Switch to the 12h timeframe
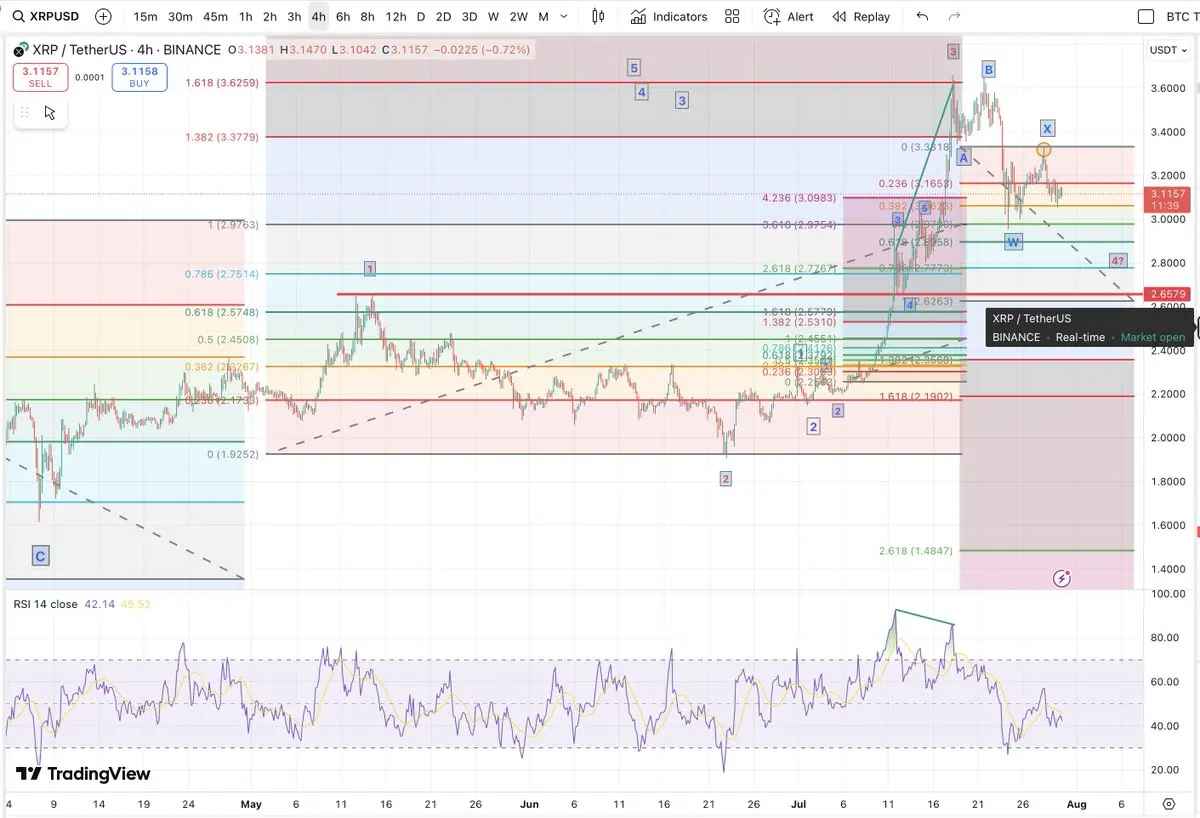This screenshot has width=1200, height=818. (396, 17)
